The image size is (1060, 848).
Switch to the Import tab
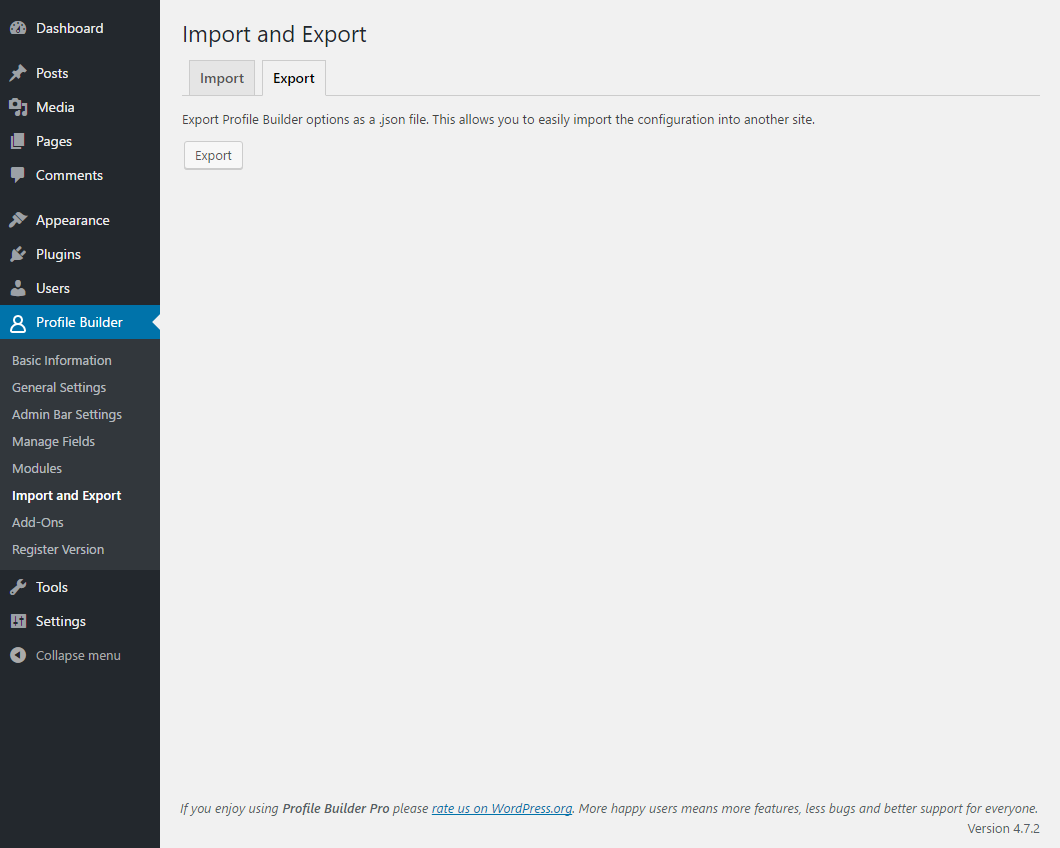[x=222, y=78]
